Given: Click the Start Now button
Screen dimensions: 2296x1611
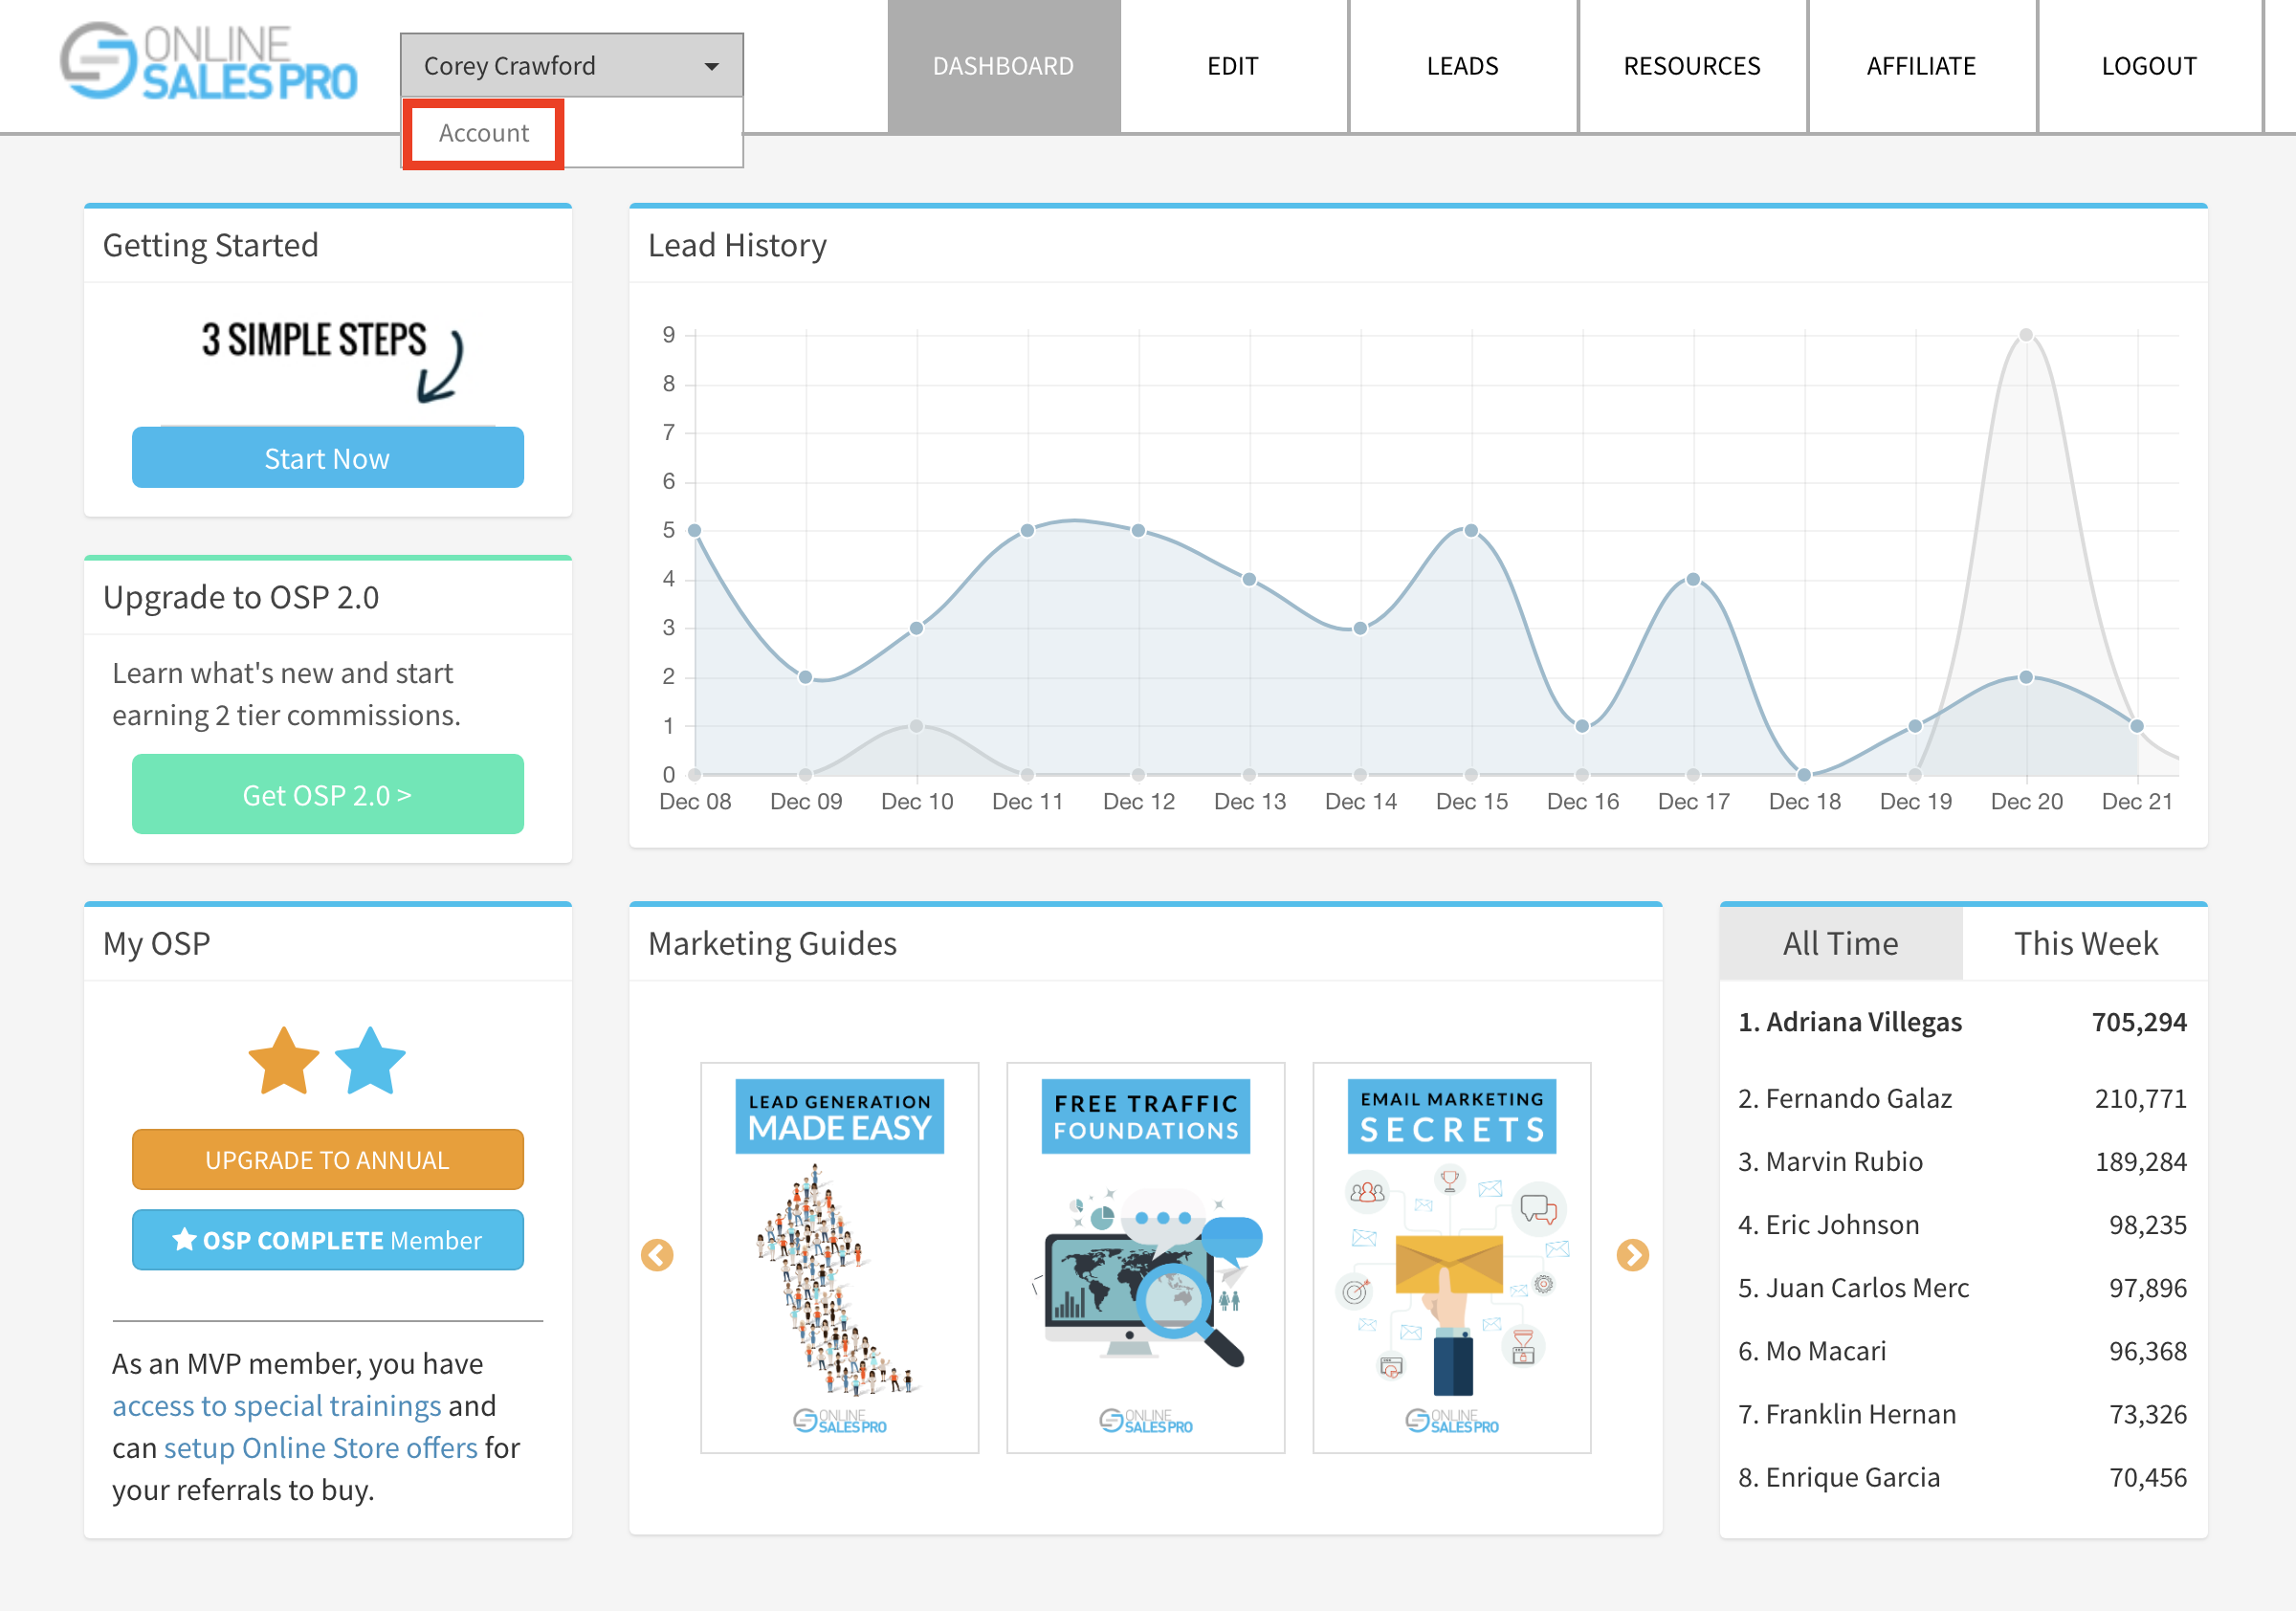Looking at the screenshot, I should tap(327, 458).
